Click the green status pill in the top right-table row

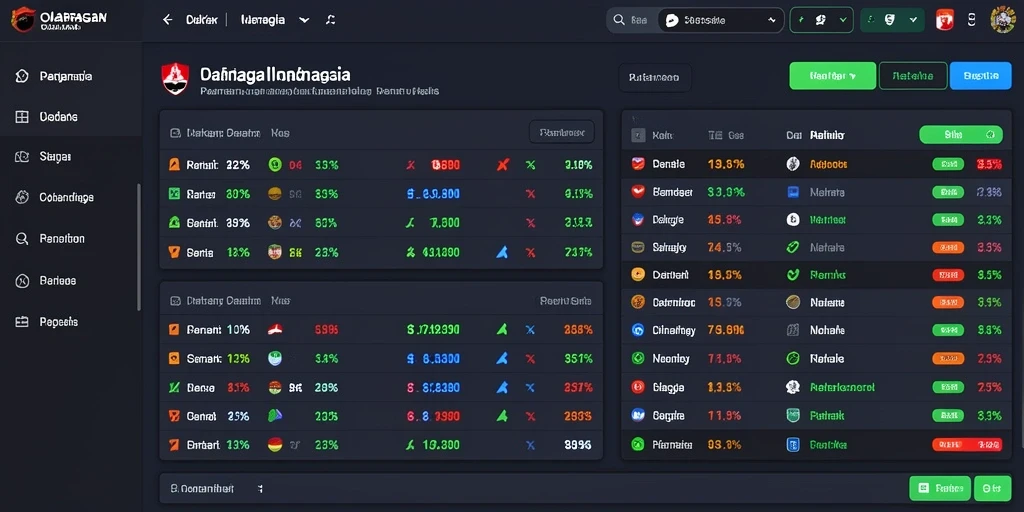[948, 165]
